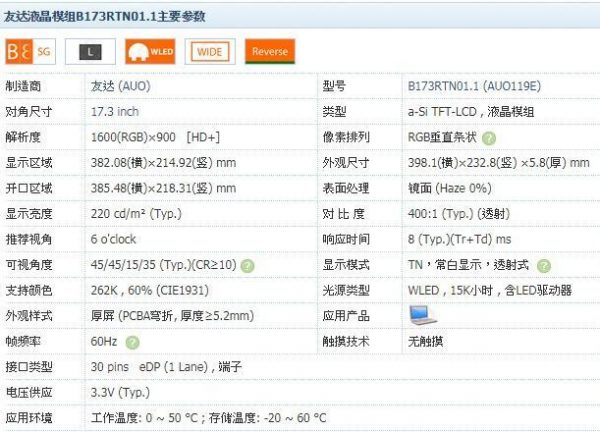600x432 pixels.
Task: Click the B8 SG badge icon
Action: pyautogui.click(x=29, y=50)
